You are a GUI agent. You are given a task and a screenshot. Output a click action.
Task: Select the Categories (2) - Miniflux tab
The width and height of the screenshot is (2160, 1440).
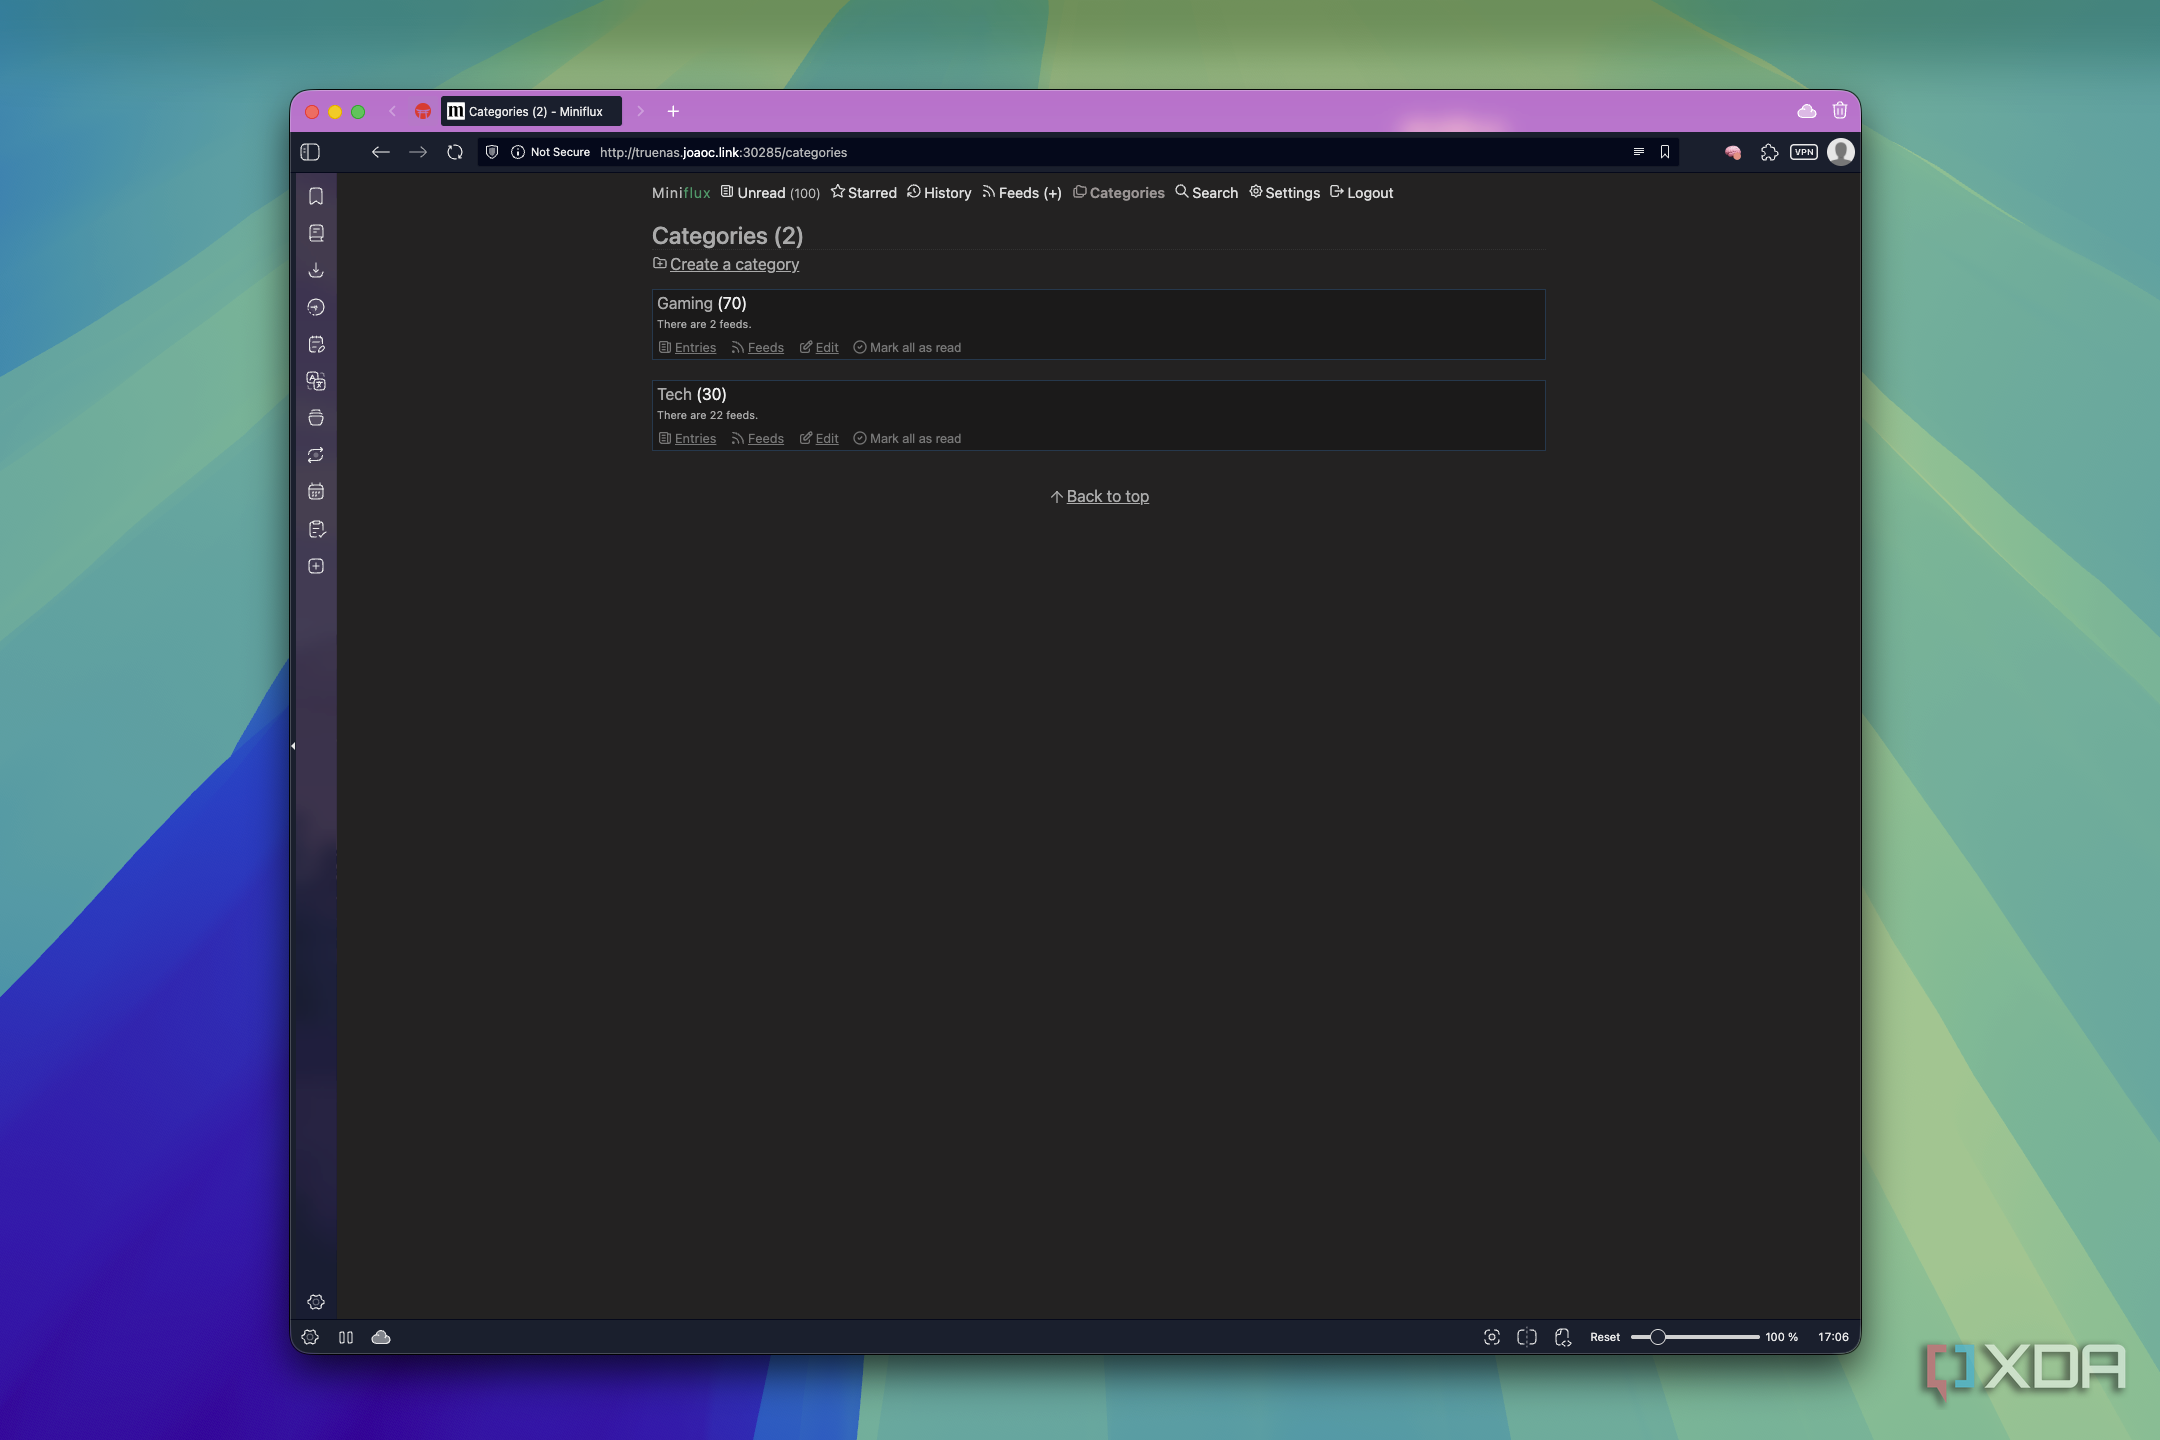coord(531,111)
